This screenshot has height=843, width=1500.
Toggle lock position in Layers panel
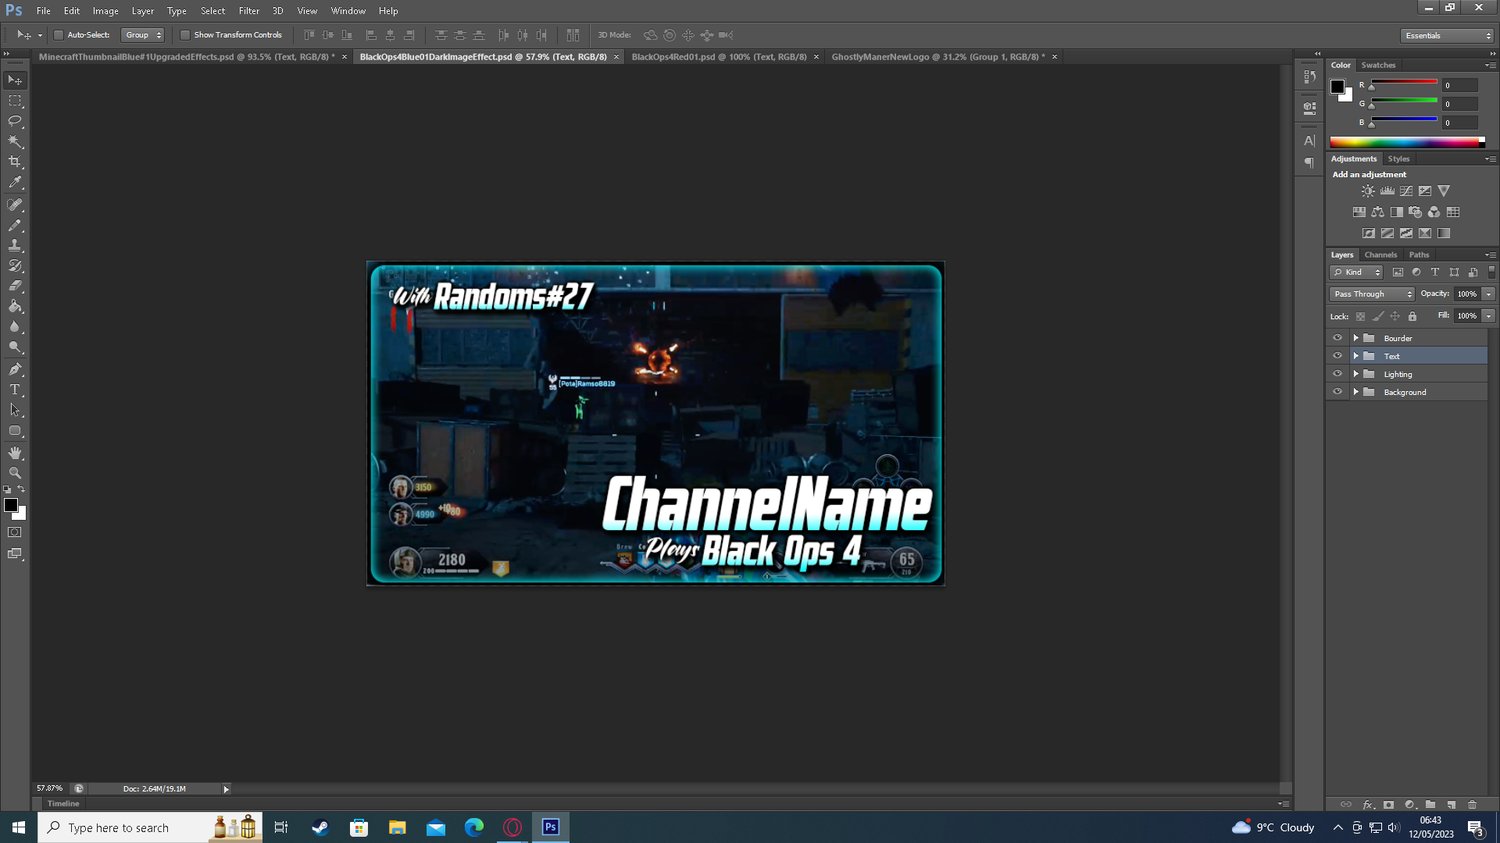1395,316
